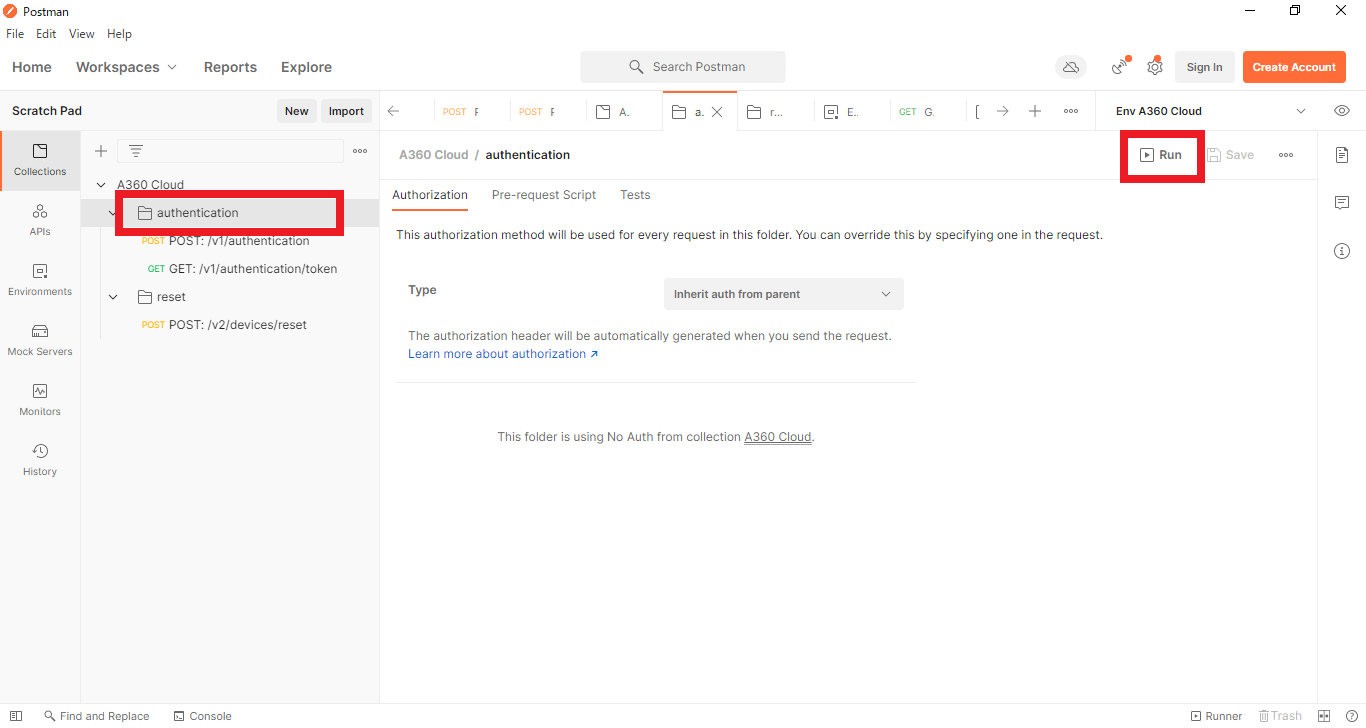Screen dimensions: 1366x728
Task: Click the environment quick look eye icon
Action: [x=1342, y=111]
